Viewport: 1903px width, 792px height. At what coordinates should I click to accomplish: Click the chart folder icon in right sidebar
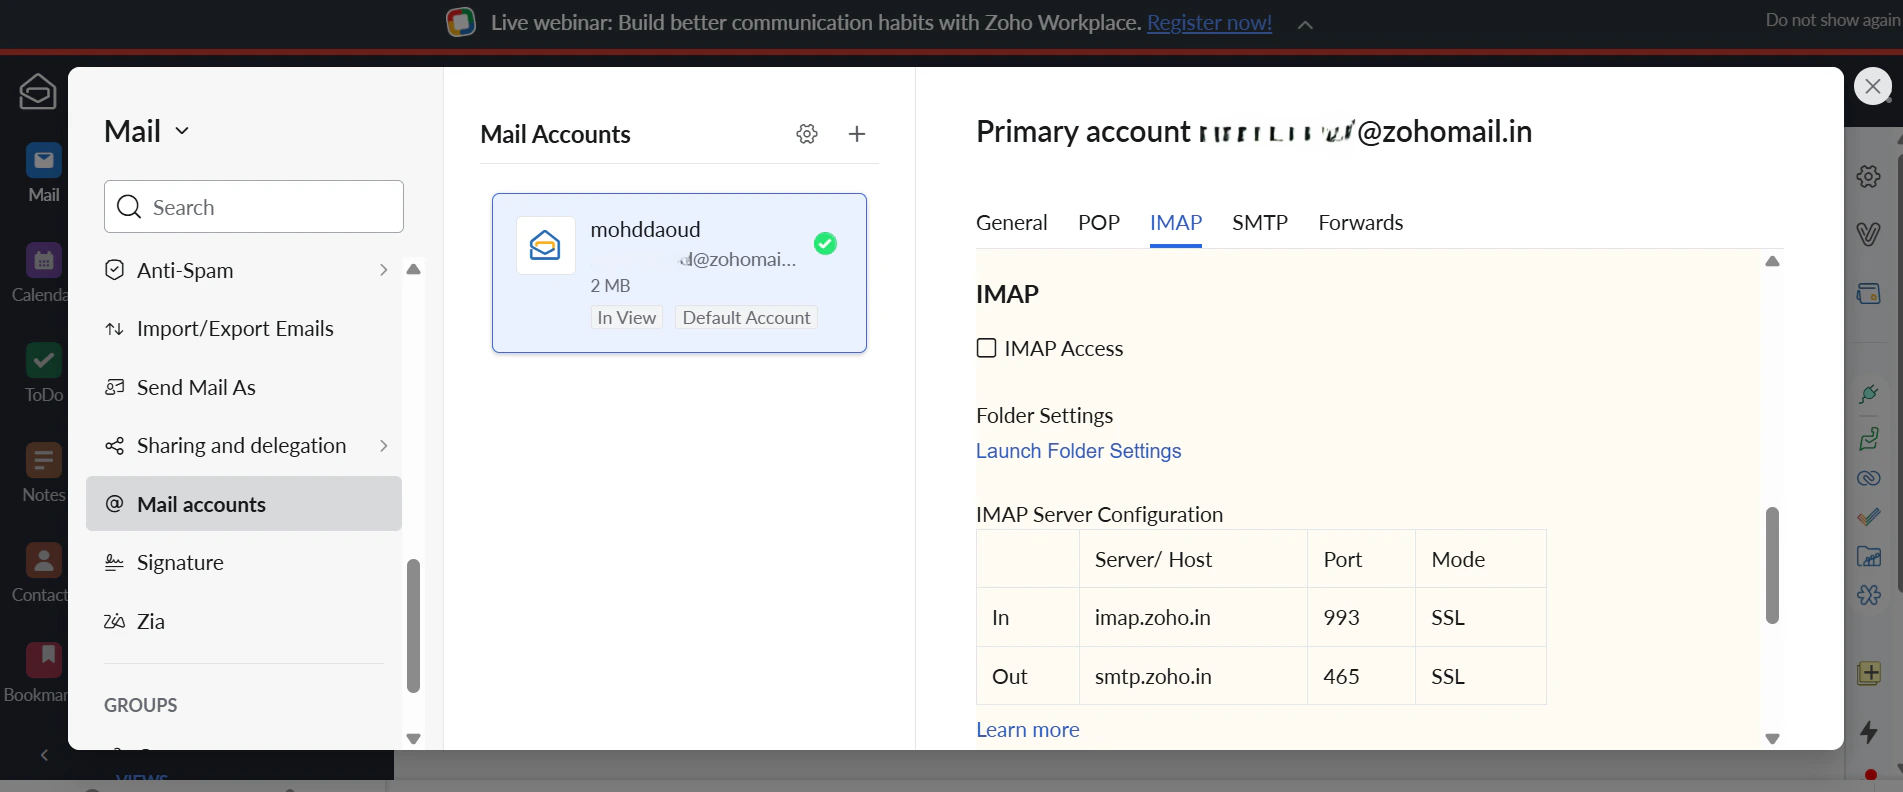tap(1869, 556)
